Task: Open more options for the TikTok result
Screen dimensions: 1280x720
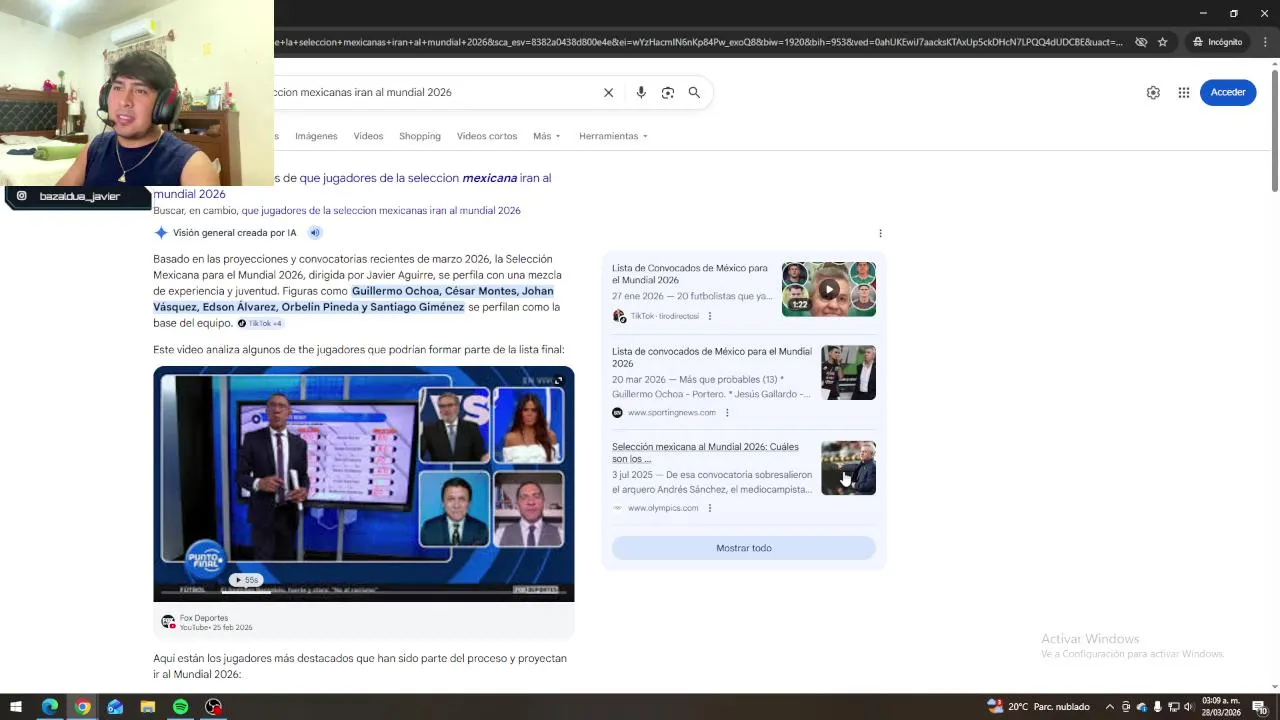Action: point(710,316)
